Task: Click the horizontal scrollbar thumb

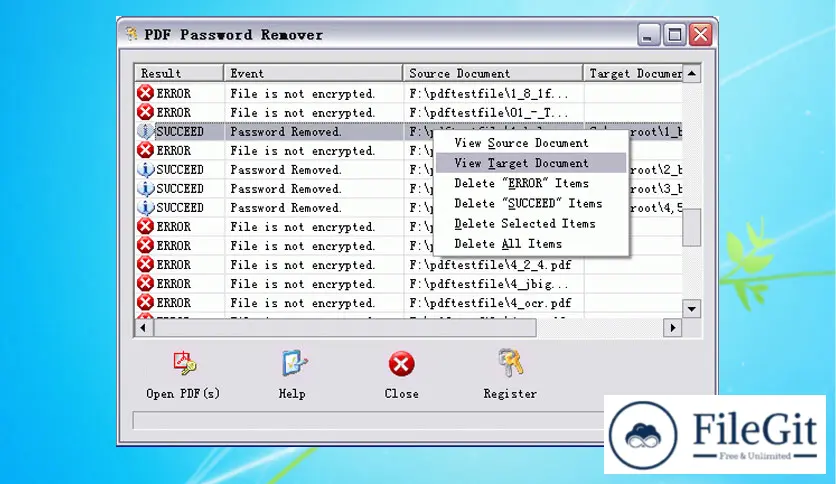Action: 345,328
